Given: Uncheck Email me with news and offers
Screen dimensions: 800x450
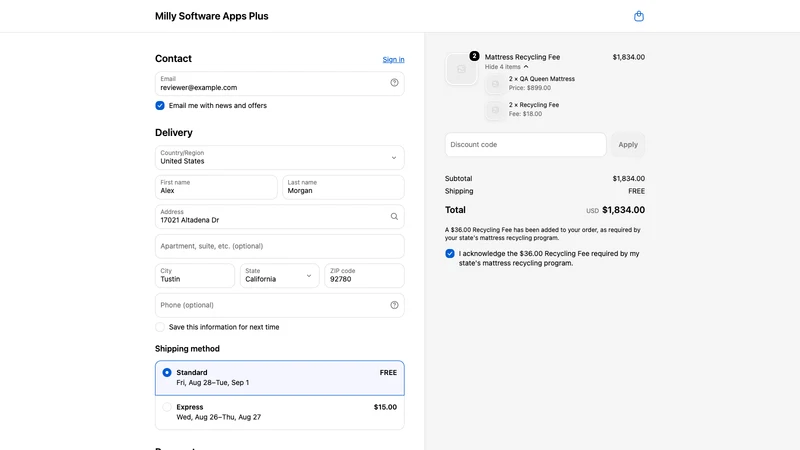Looking at the screenshot, I should click(x=160, y=106).
